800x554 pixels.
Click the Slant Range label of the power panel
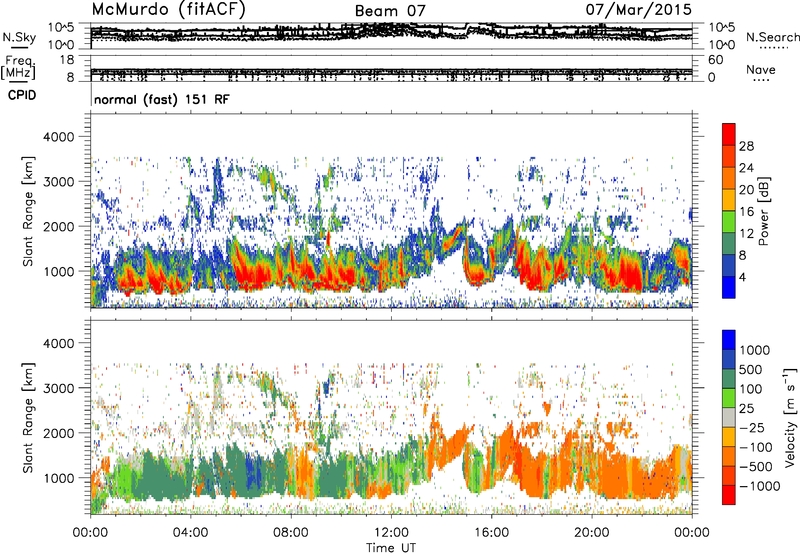28,211
